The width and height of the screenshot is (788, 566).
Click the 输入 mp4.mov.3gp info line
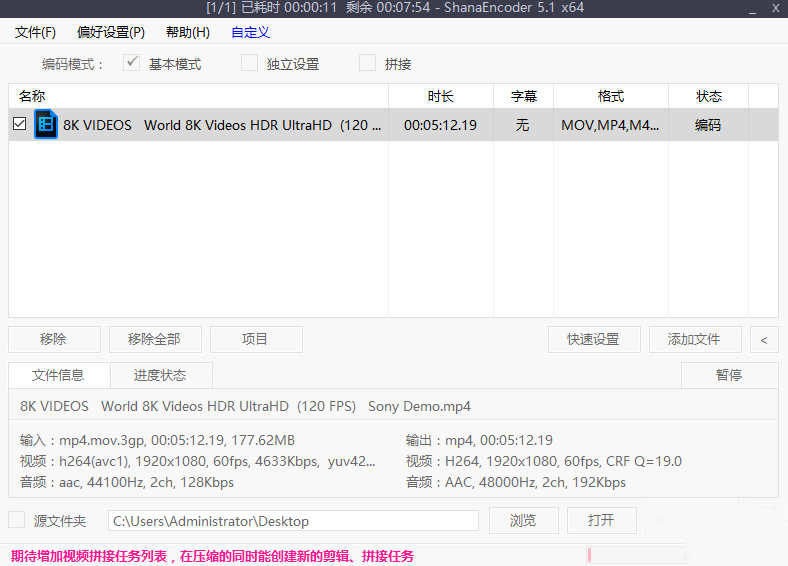157,440
